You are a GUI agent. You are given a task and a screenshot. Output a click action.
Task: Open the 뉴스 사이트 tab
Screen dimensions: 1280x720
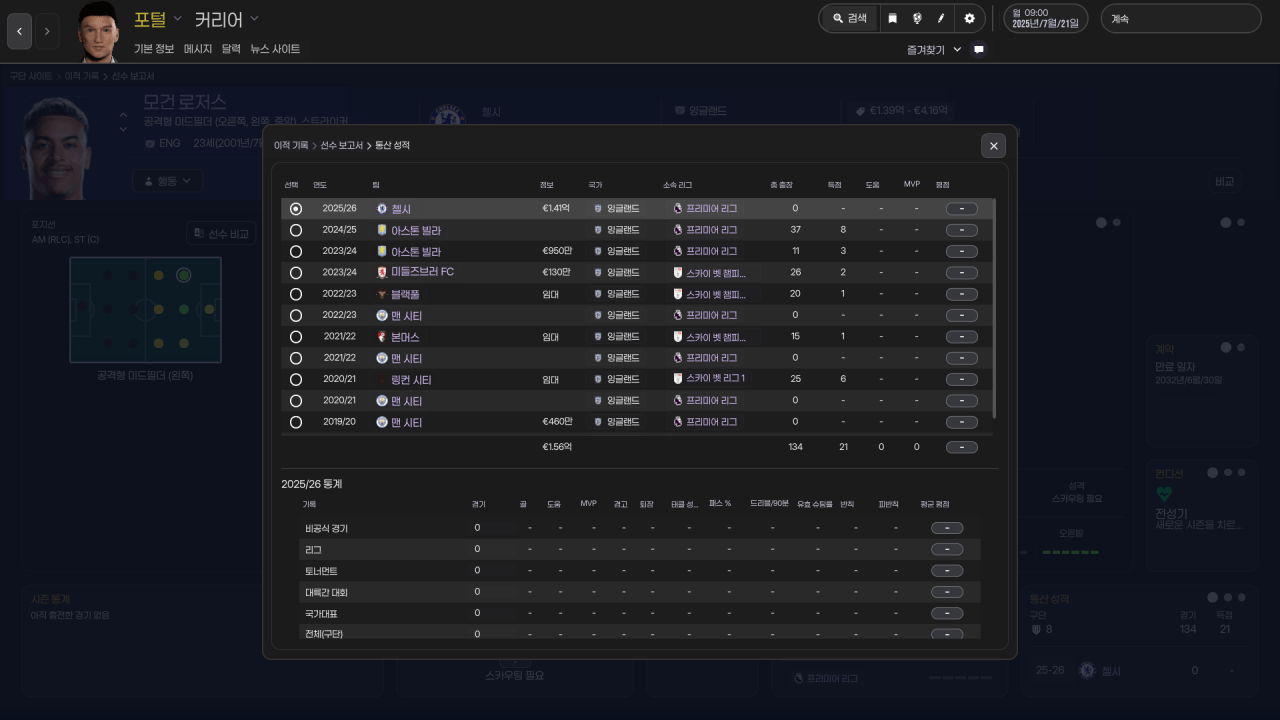pyautogui.click(x=275, y=49)
